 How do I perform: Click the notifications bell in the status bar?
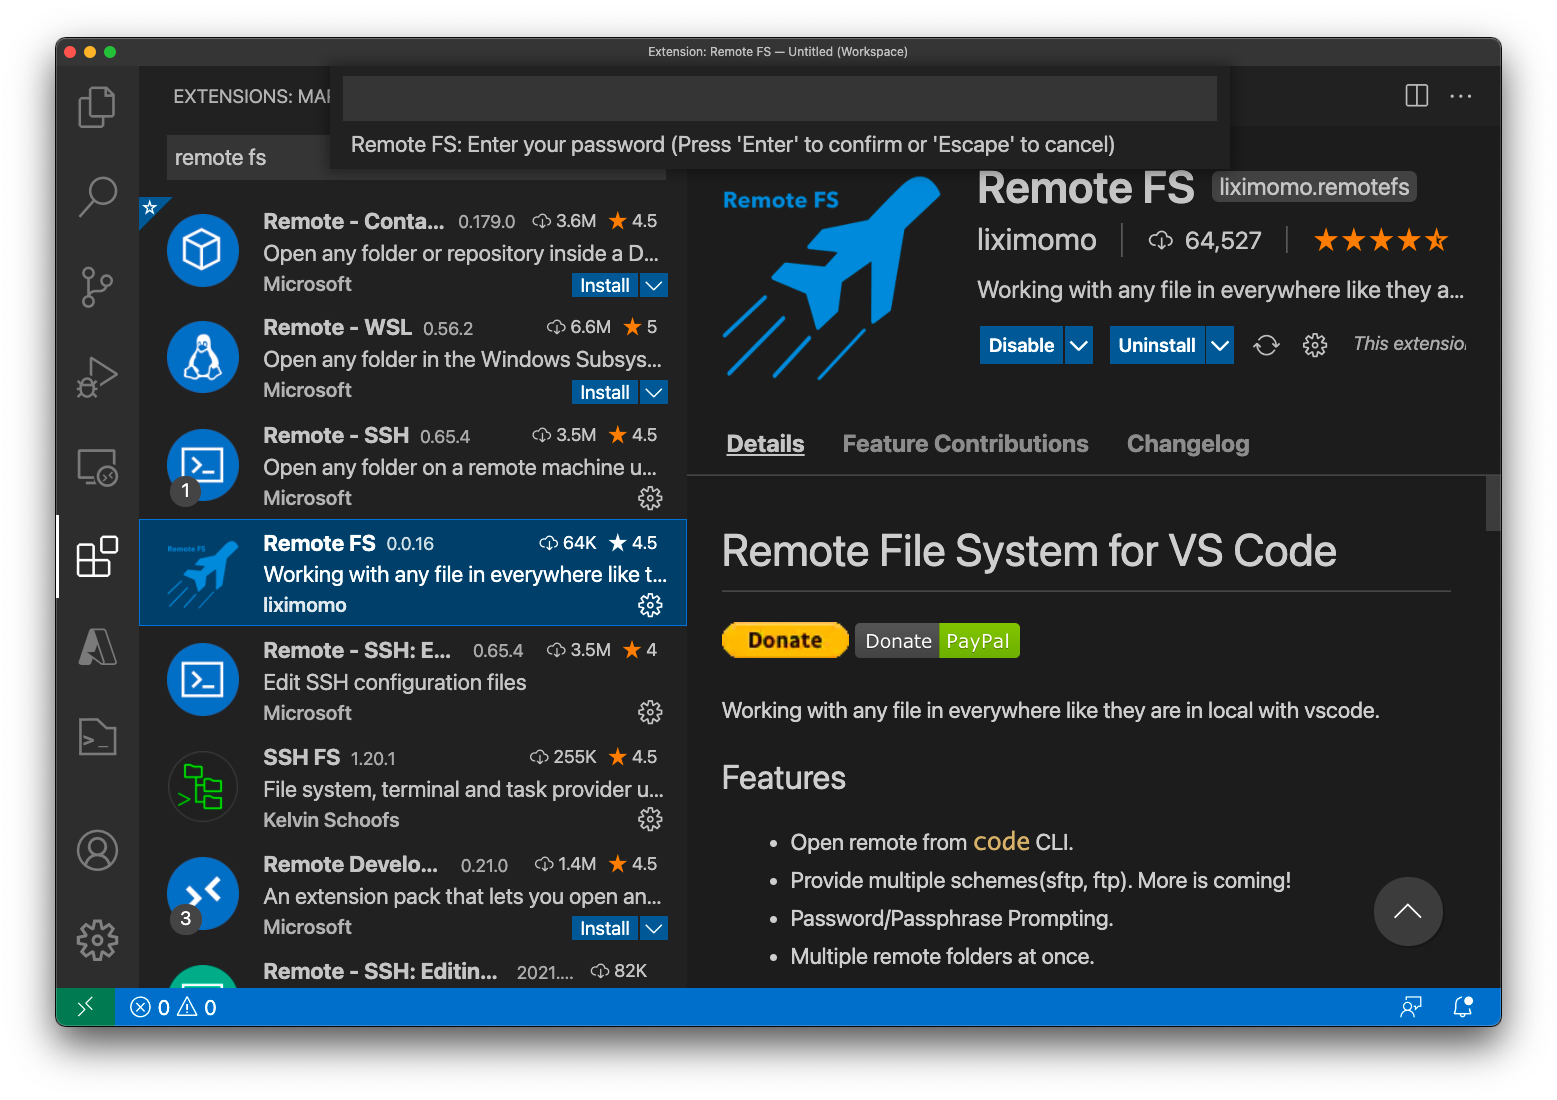click(1463, 1007)
